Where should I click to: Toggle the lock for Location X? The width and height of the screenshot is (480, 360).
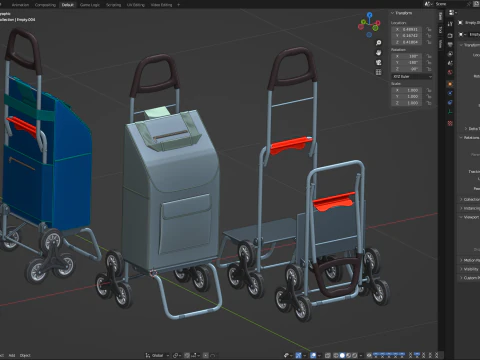(x=428, y=29)
